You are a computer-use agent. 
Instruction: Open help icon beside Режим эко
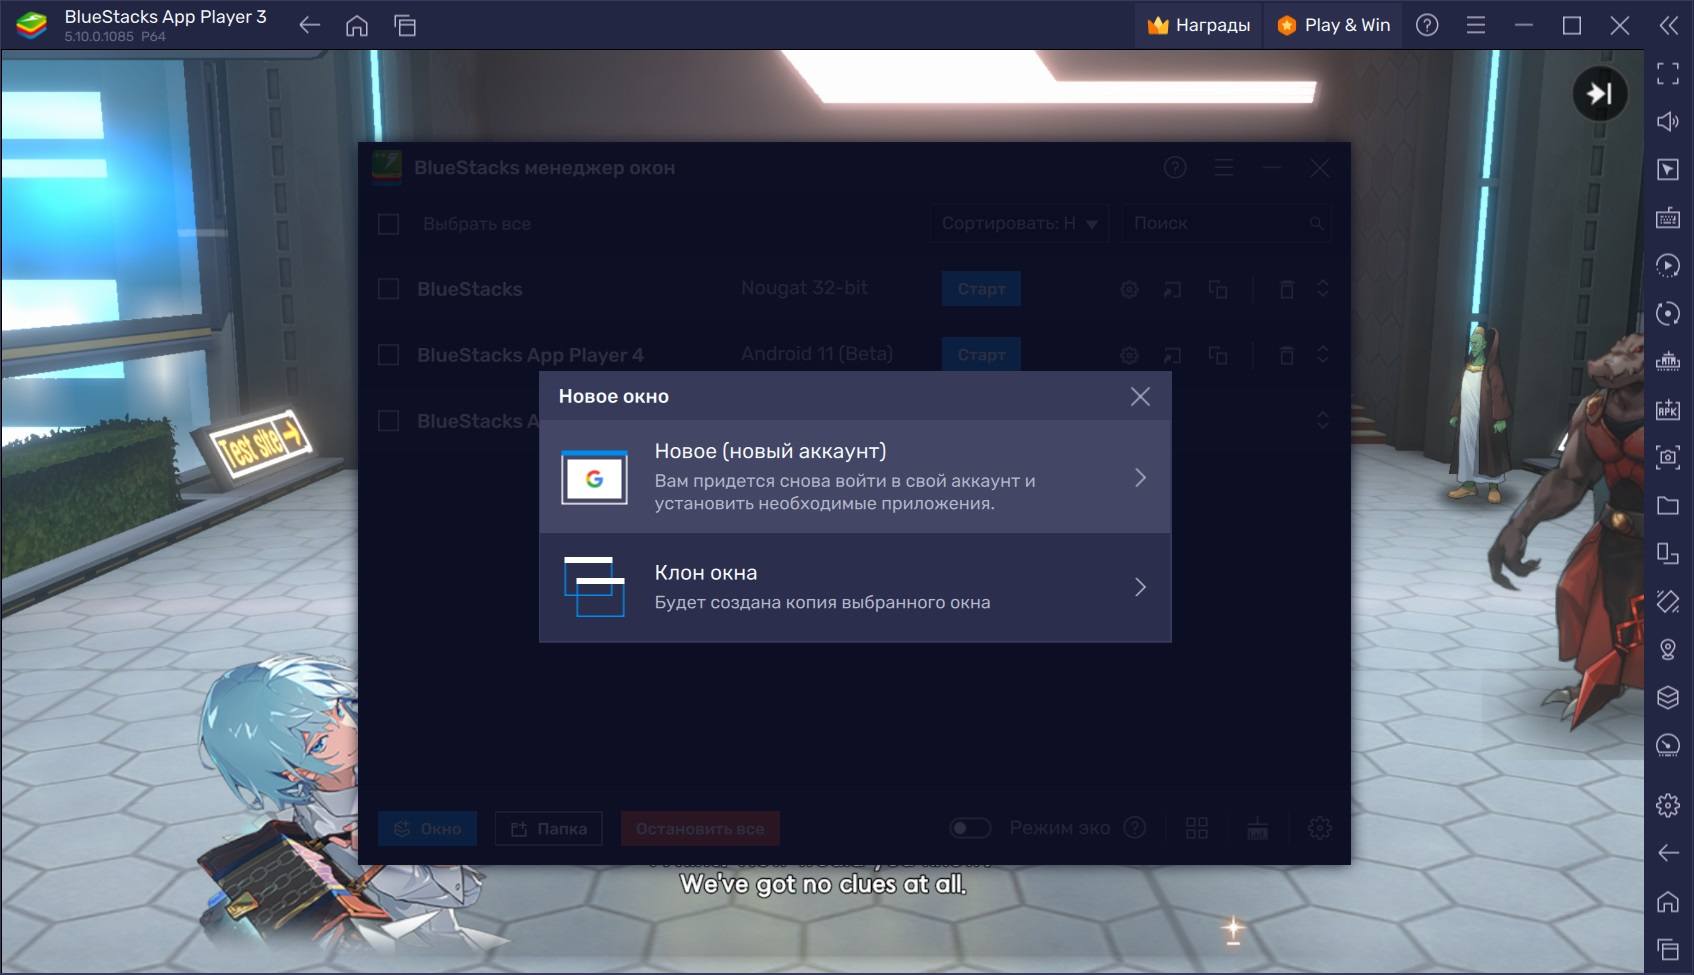click(1134, 827)
